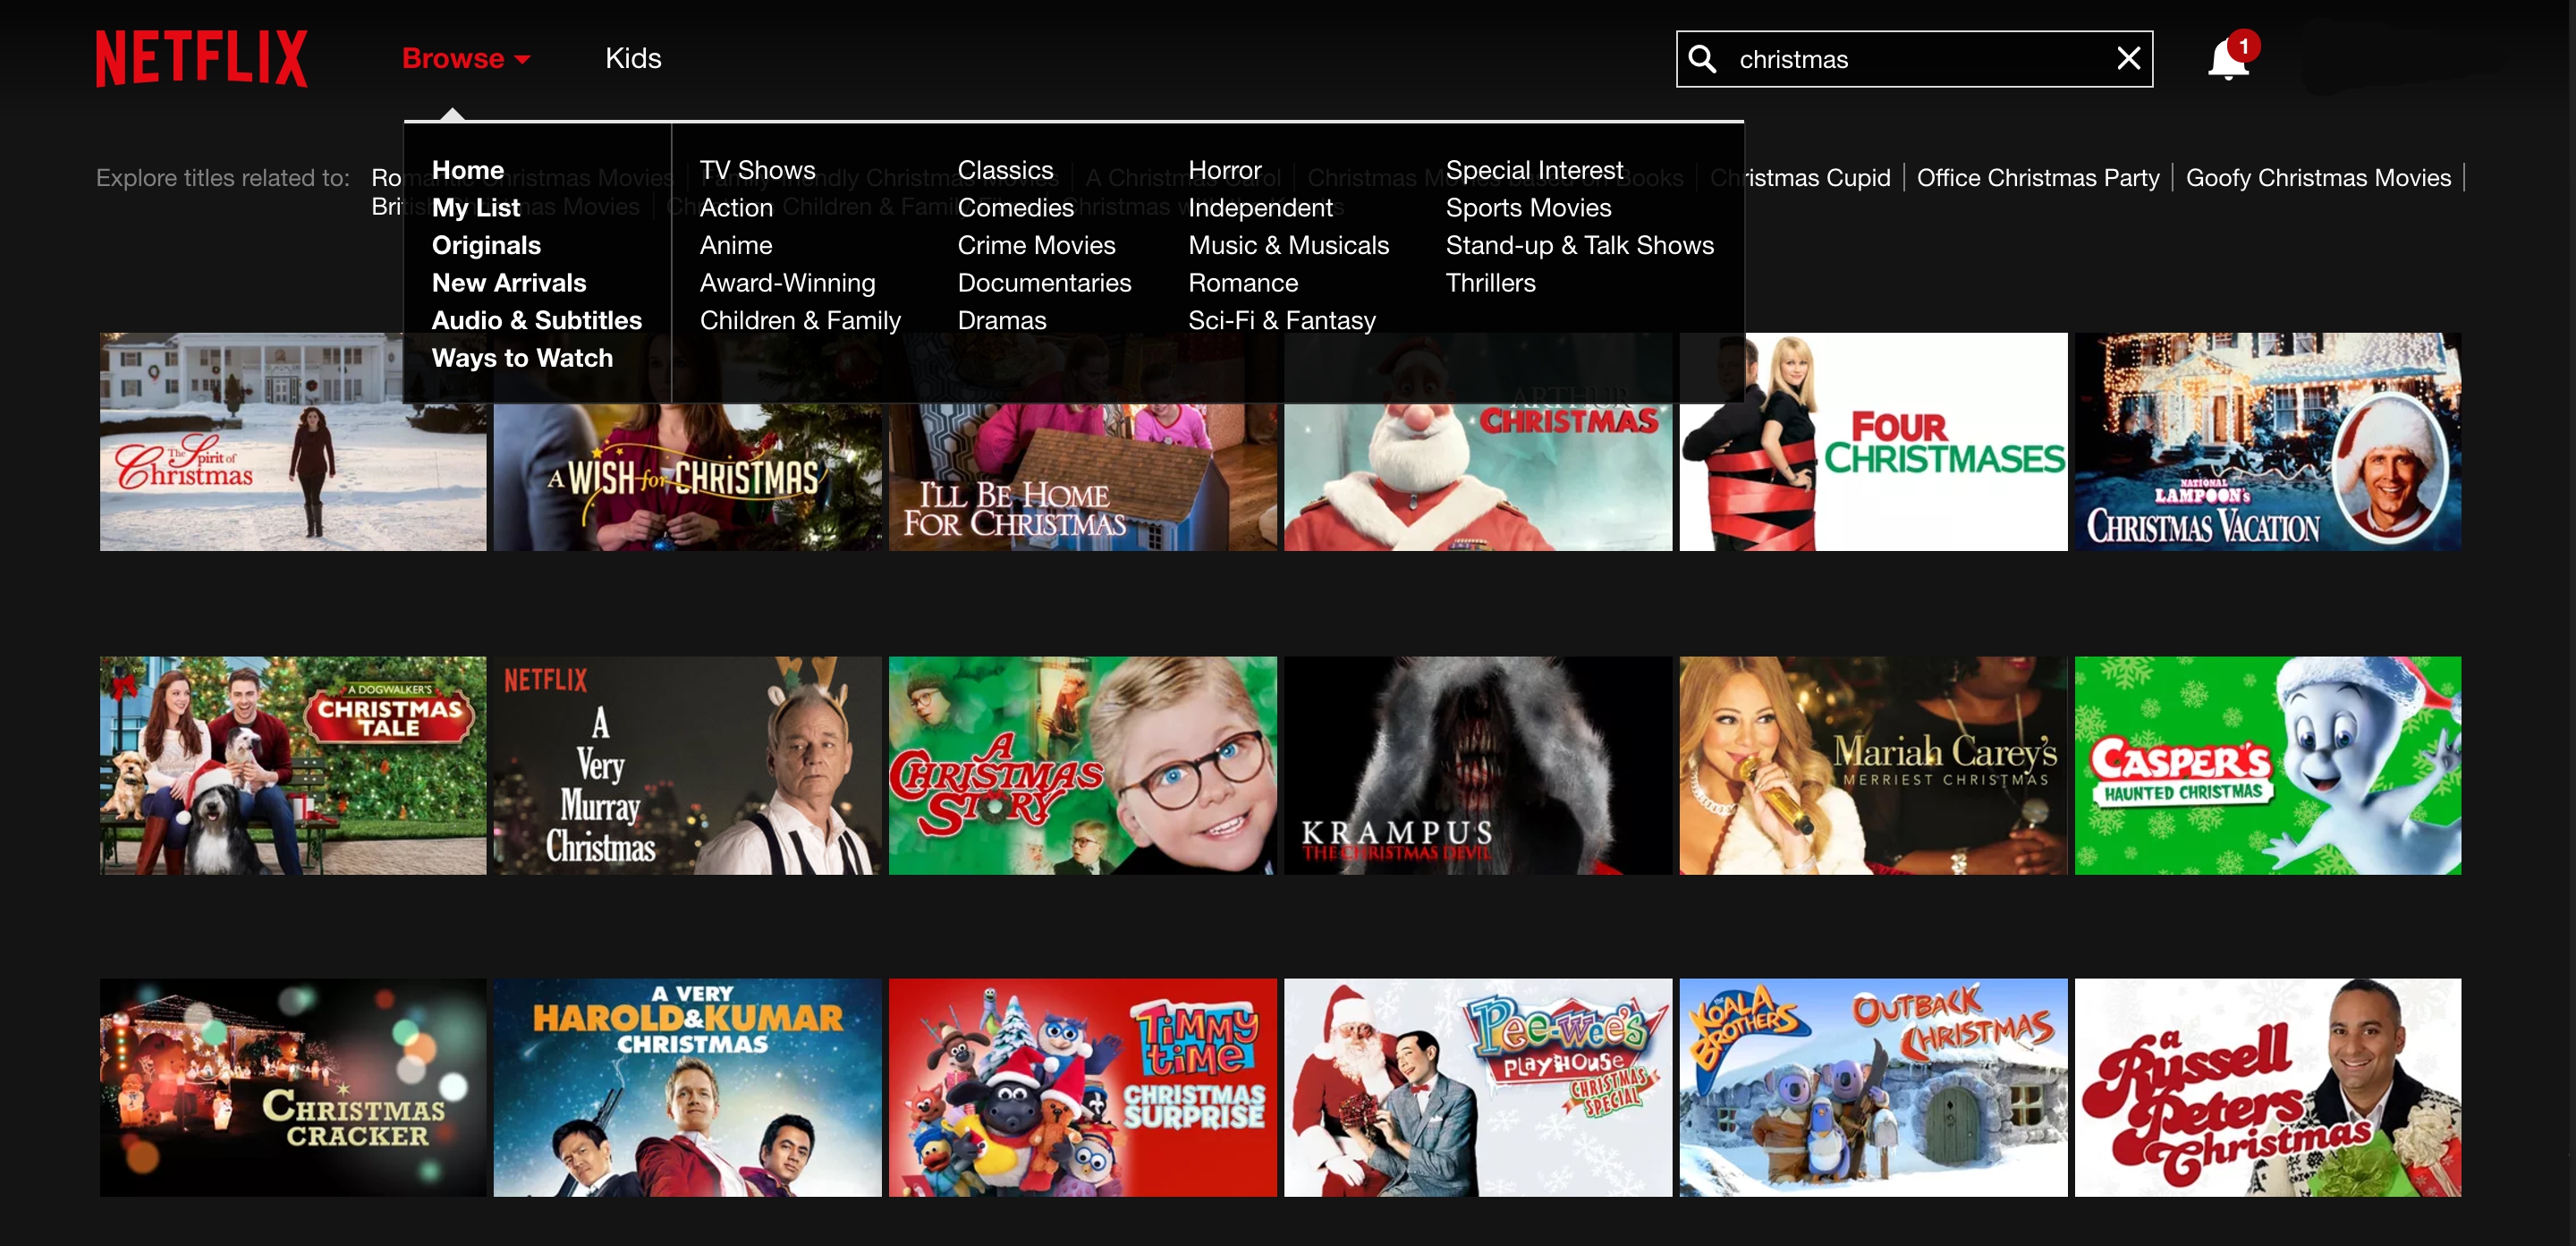
Task: Open Sci-Fi & Fantasy
Action: coord(1282,320)
